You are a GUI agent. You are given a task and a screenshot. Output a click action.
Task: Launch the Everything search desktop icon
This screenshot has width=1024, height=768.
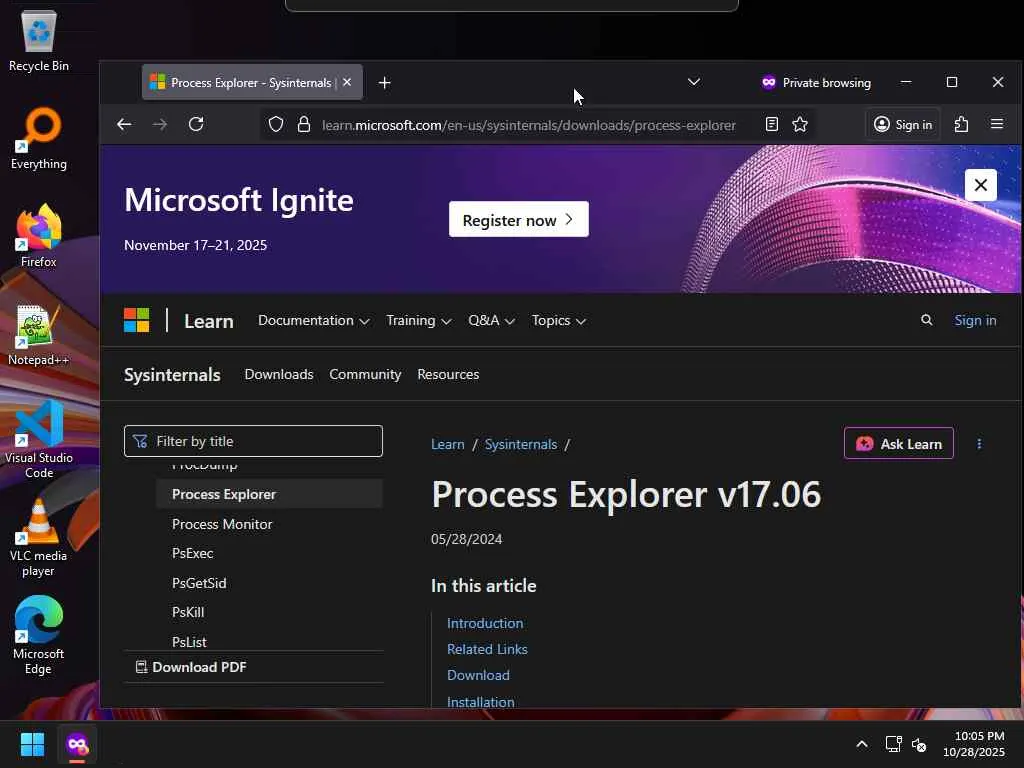click(39, 138)
